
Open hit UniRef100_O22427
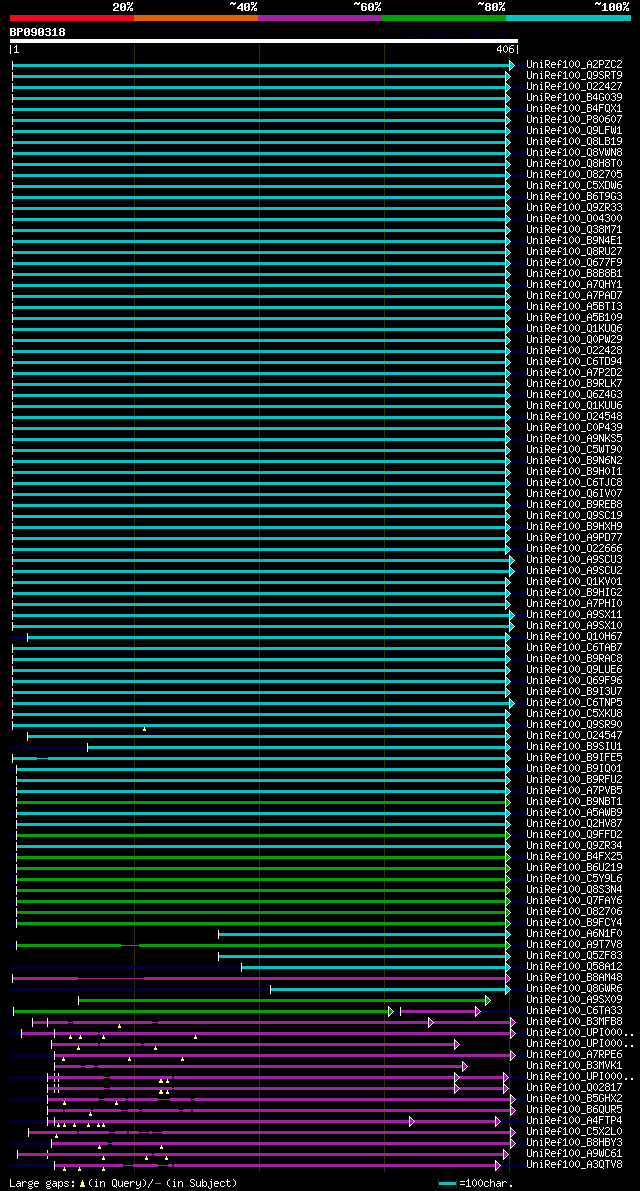click(574, 87)
